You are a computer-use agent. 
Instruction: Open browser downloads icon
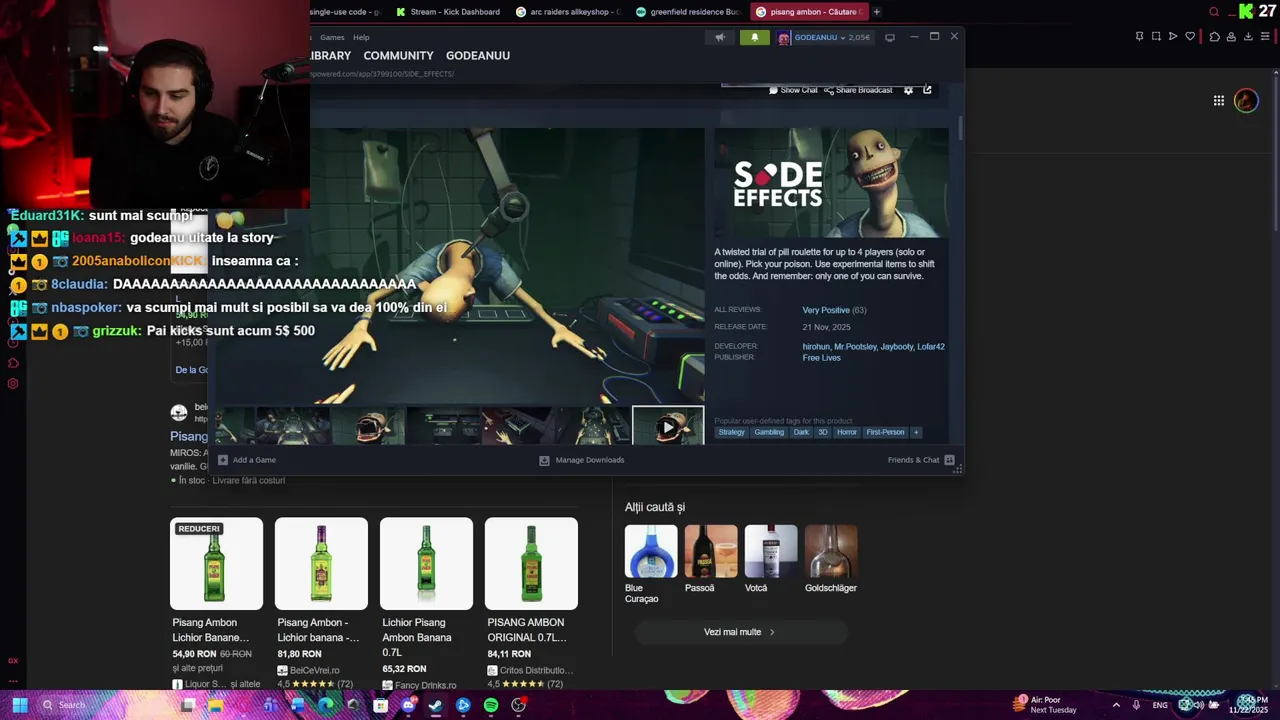pyautogui.click(x=1248, y=37)
